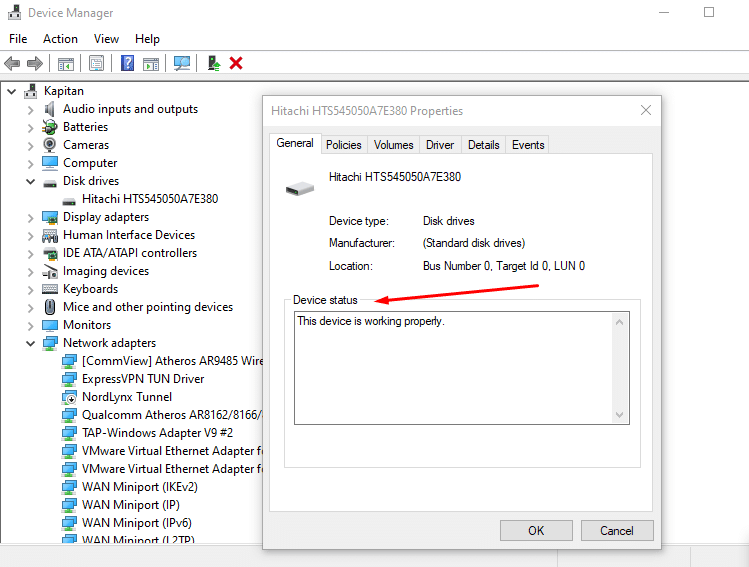This screenshot has height=567, width=749.
Task: Expand the Monitors category
Action: [31, 326]
